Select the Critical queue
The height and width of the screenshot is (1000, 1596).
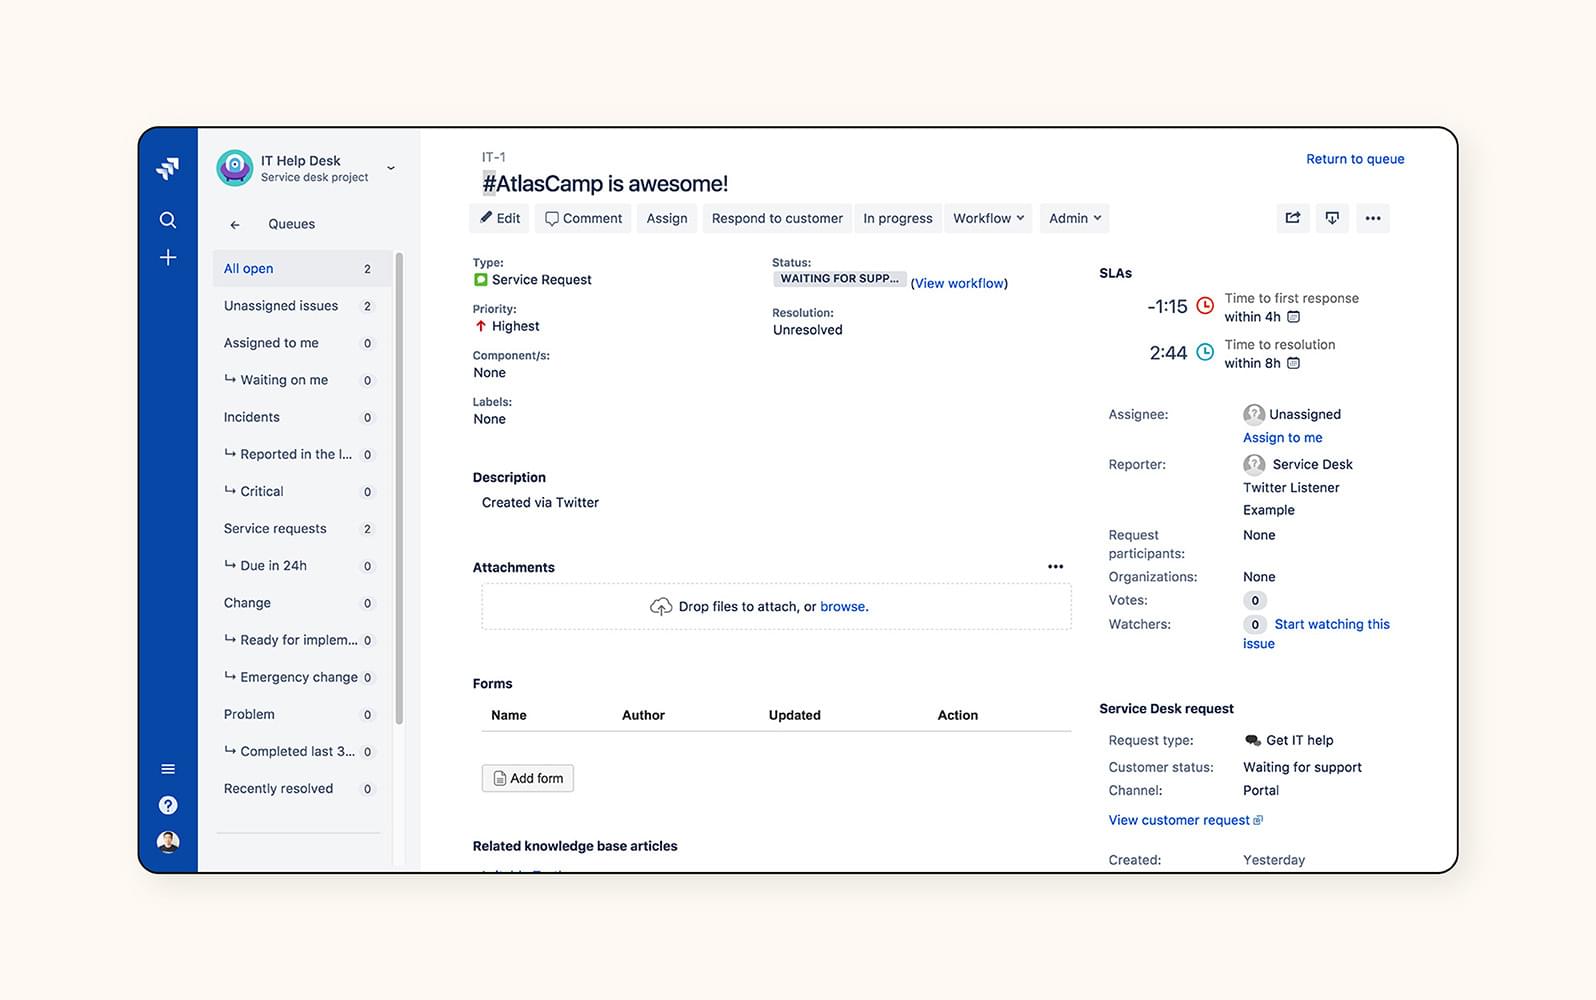(x=302, y=491)
